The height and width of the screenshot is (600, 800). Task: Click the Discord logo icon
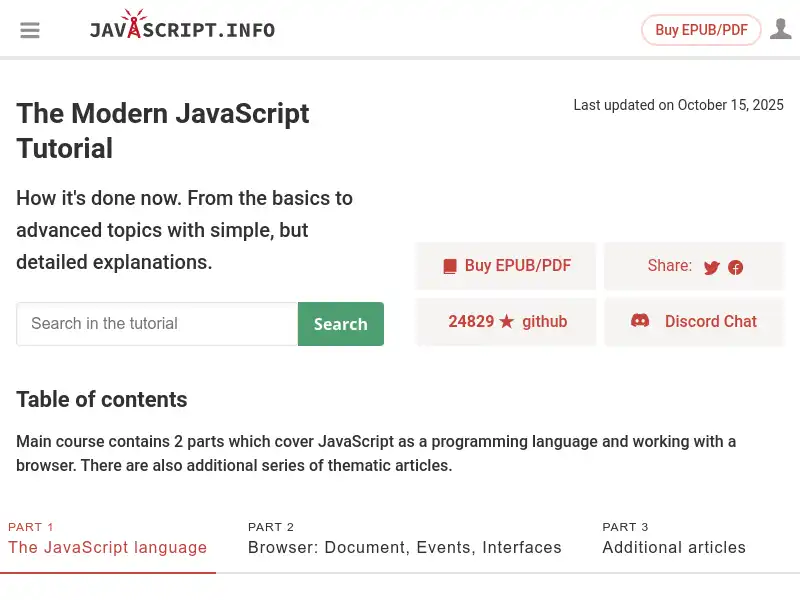pos(641,321)
